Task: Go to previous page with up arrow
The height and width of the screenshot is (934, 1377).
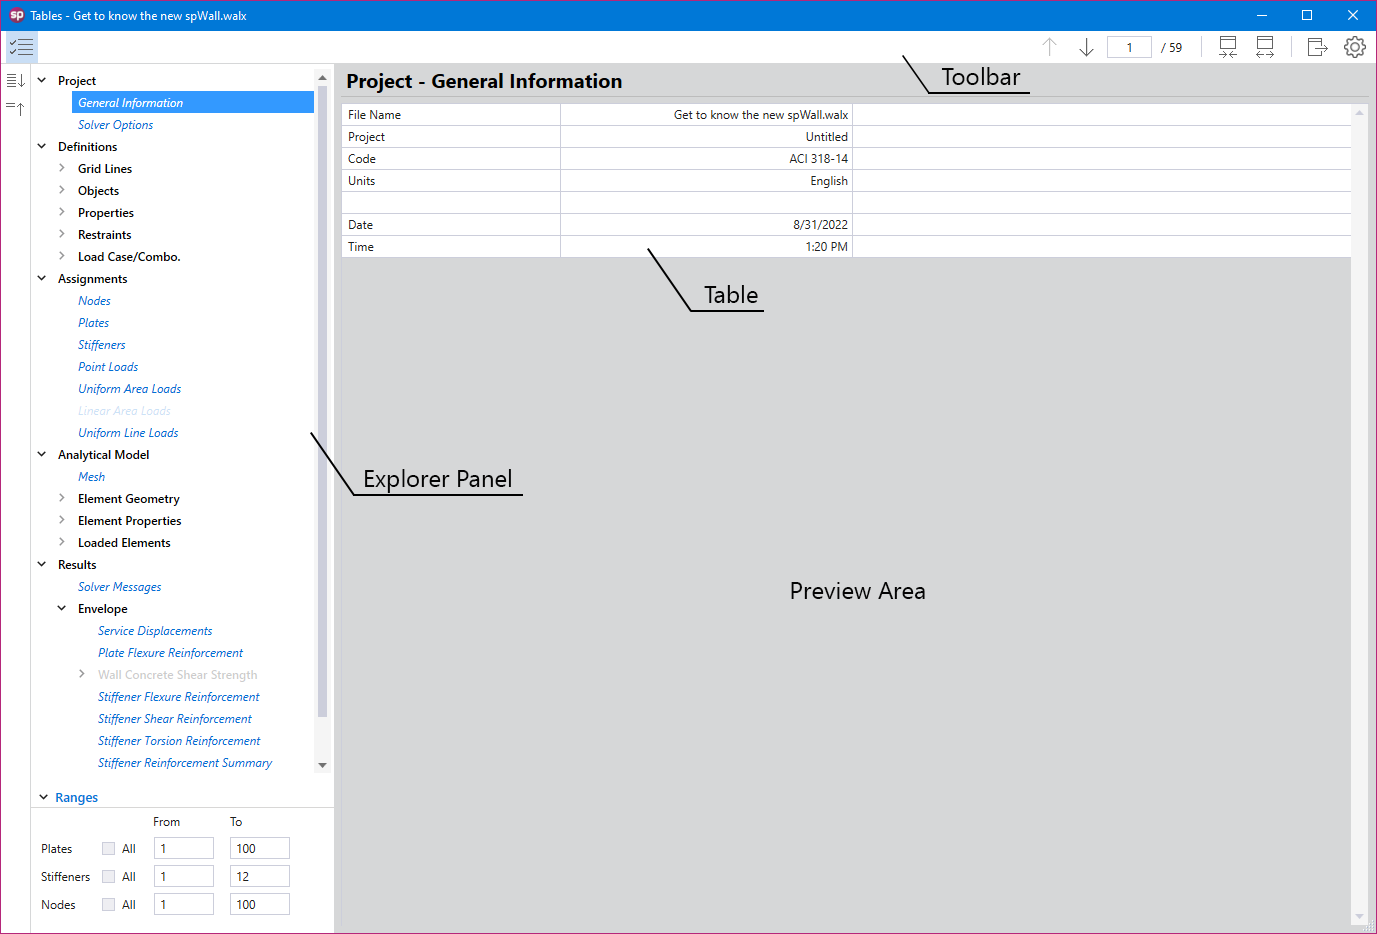Action: (x=1049, y=47)
